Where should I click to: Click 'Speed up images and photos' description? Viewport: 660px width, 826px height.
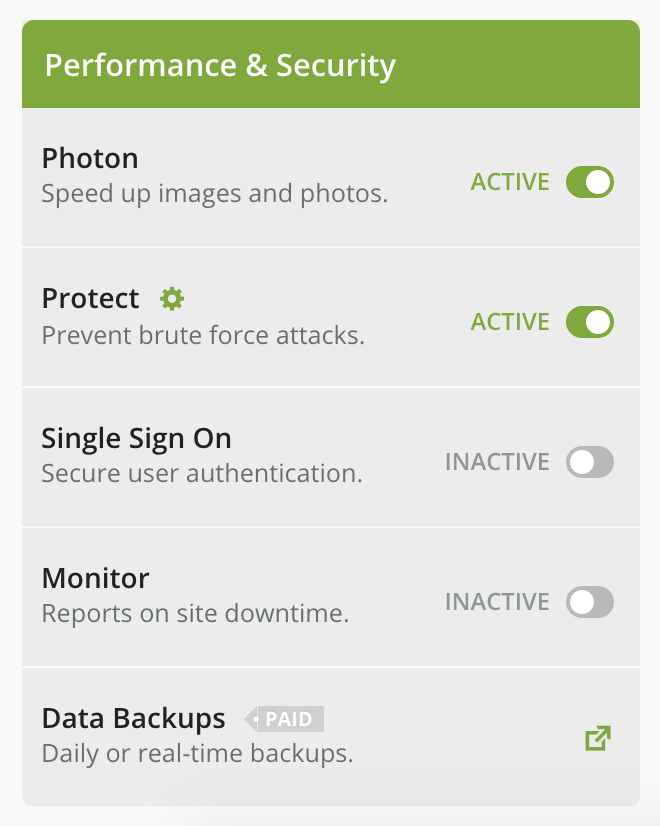click(x=215, y=194)
